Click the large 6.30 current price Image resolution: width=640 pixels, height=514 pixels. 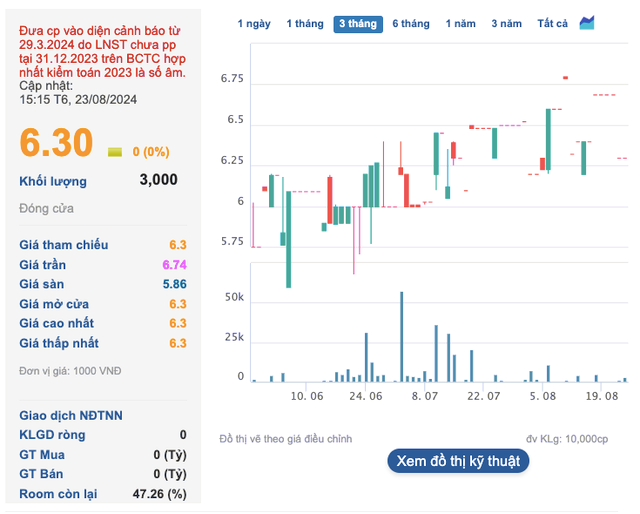pos(57,144)
